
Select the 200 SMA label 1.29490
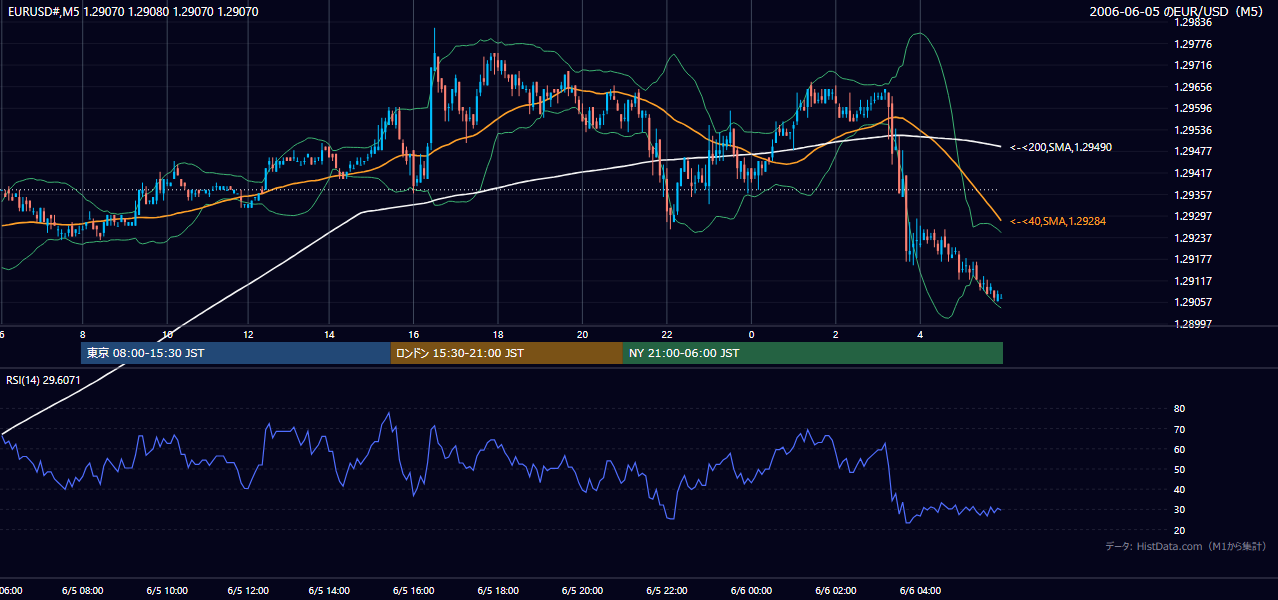point(1061,147)
